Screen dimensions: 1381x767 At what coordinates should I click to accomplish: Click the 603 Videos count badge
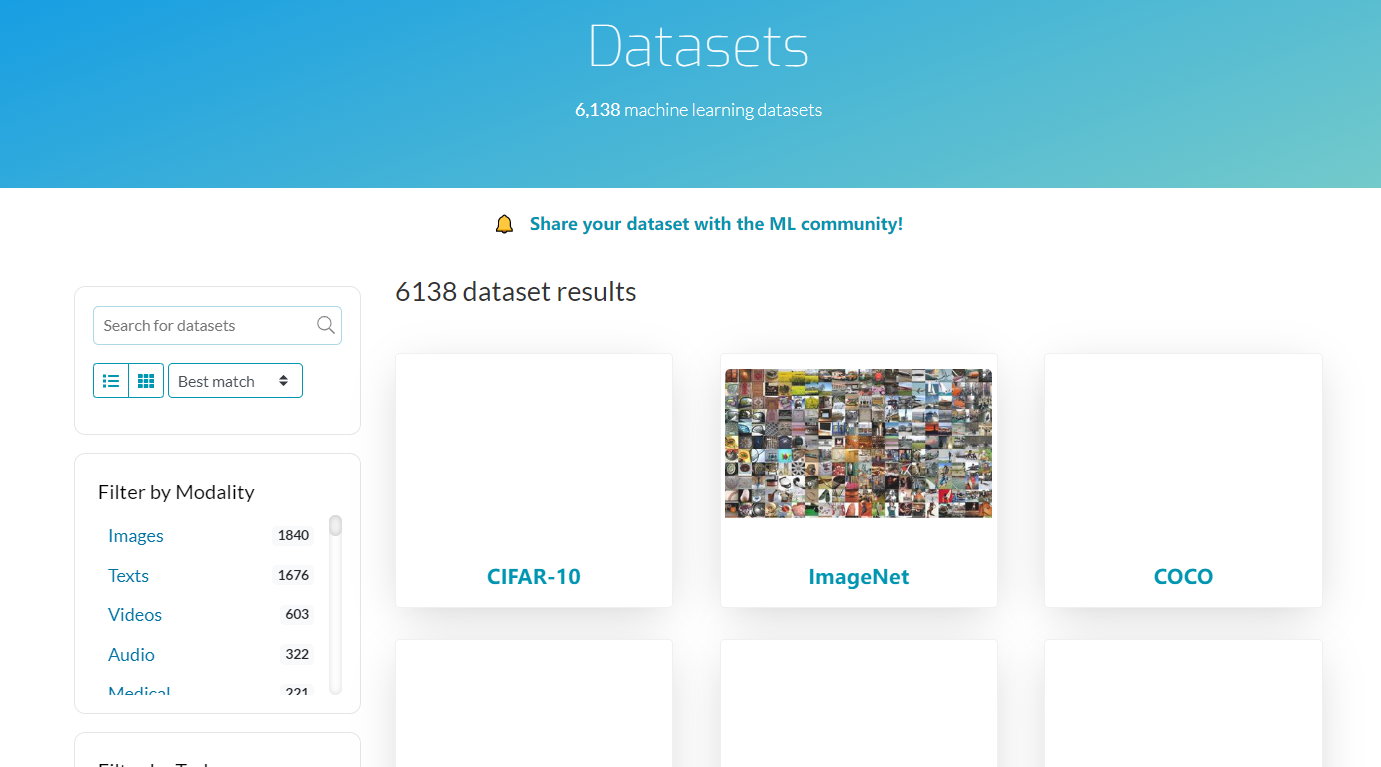point(297,615)
